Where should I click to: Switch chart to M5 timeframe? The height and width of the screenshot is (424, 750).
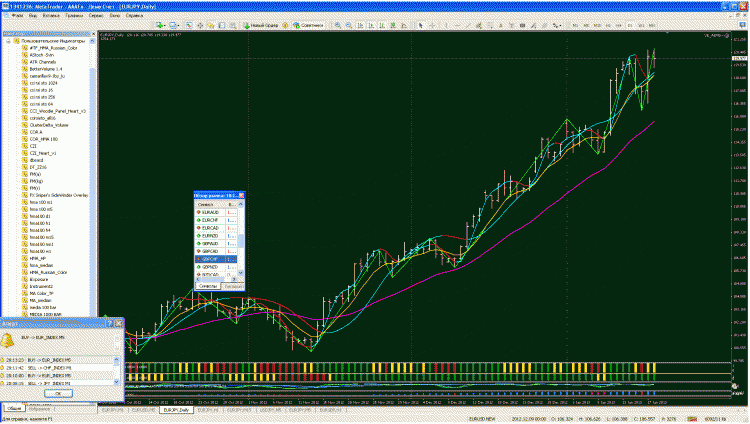tap(586, 25)
